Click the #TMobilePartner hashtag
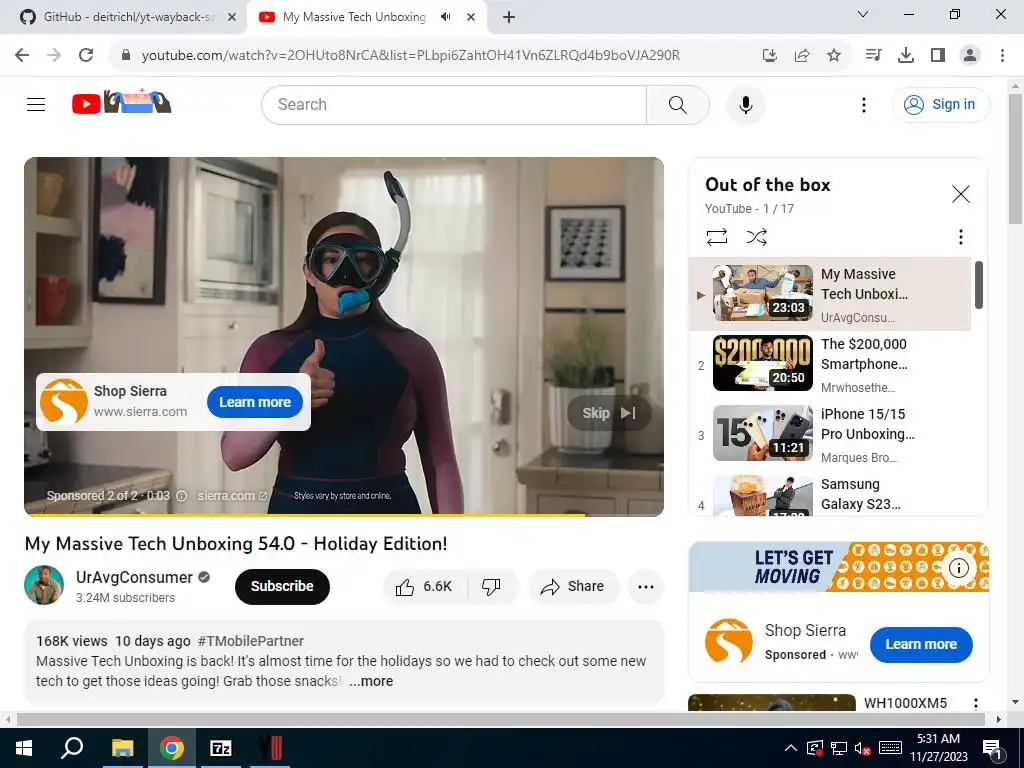This screenshot has height=768, width=1024. pos(251,641)
